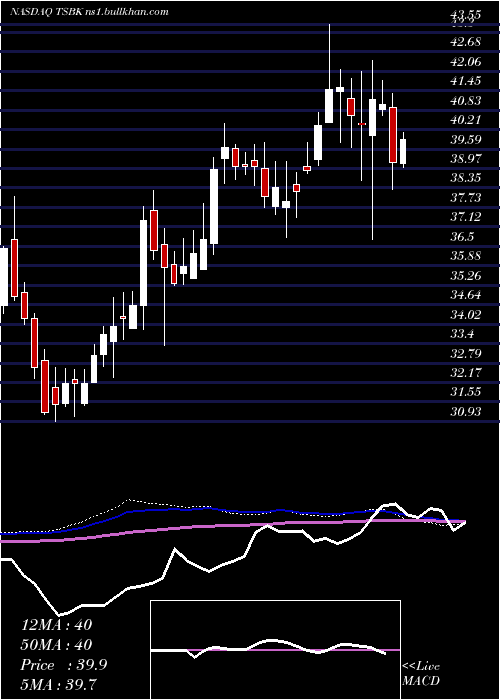
Task: Click the 37.73 axis label
Action: coord(465,197)
